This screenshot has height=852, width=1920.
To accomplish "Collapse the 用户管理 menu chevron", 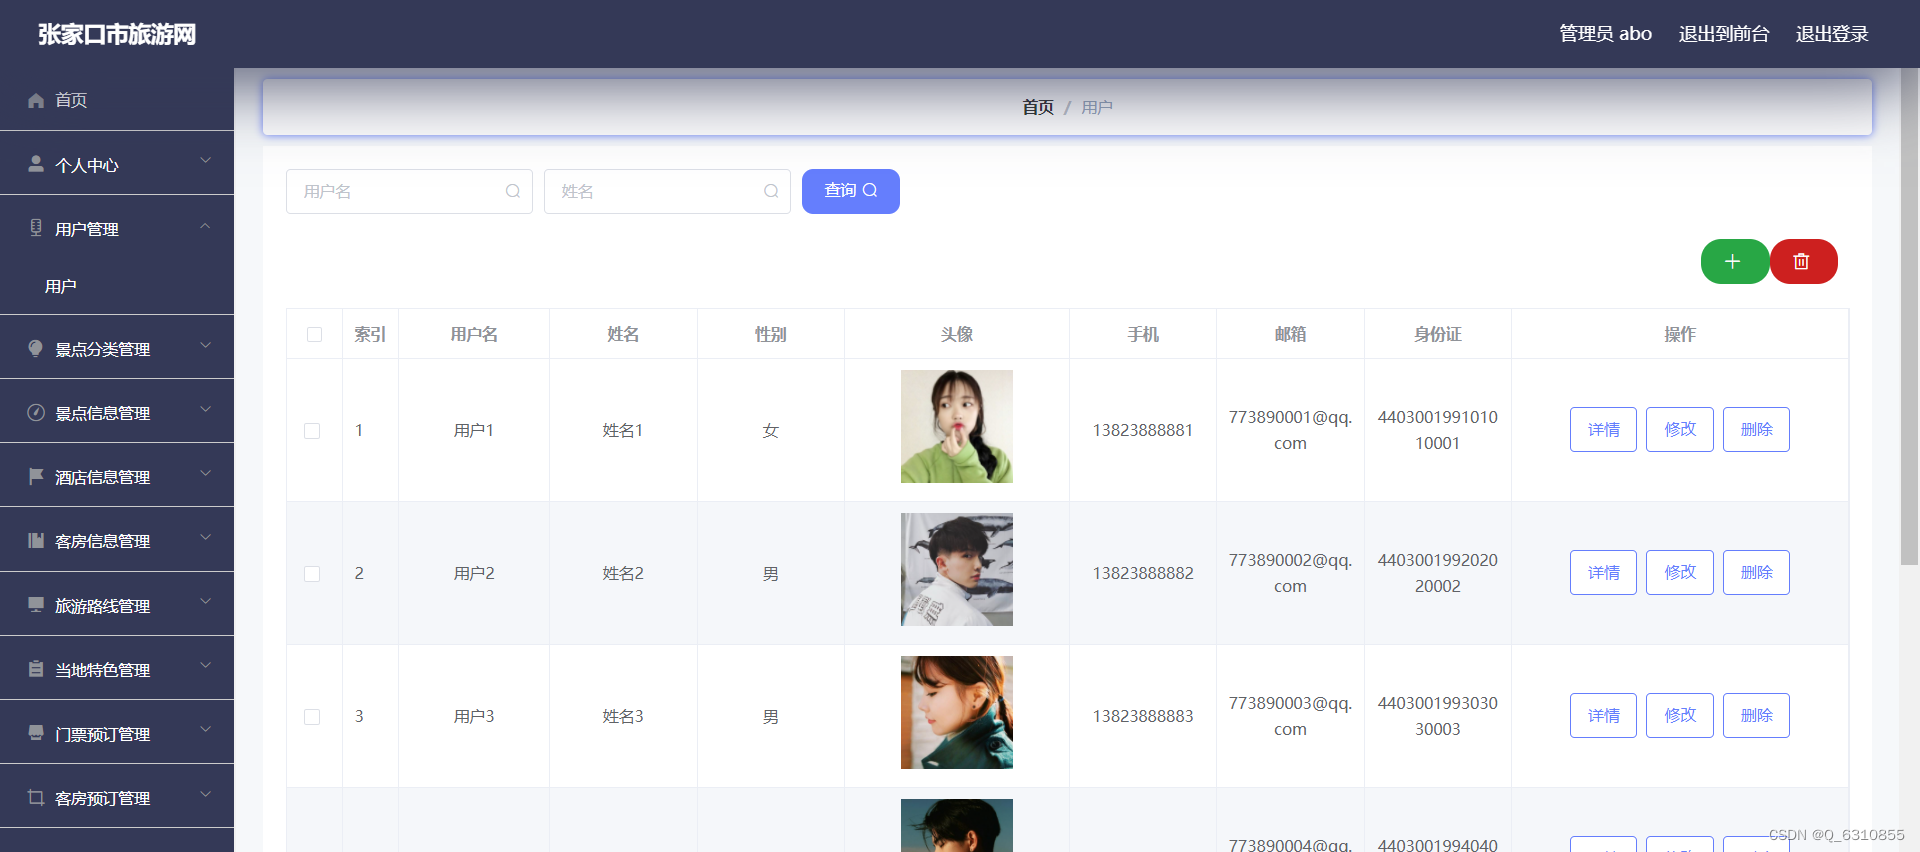I will pos(205,226).
